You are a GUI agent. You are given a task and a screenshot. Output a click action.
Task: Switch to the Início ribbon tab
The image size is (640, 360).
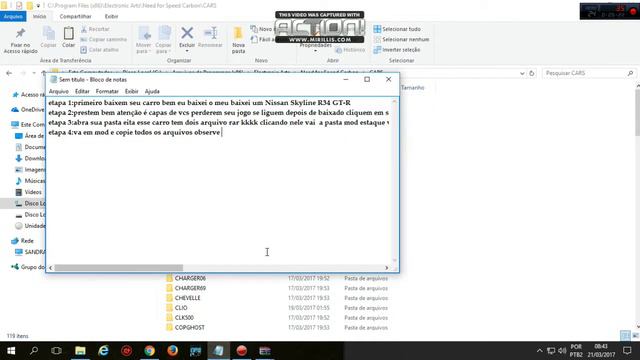tap(40, 16)
